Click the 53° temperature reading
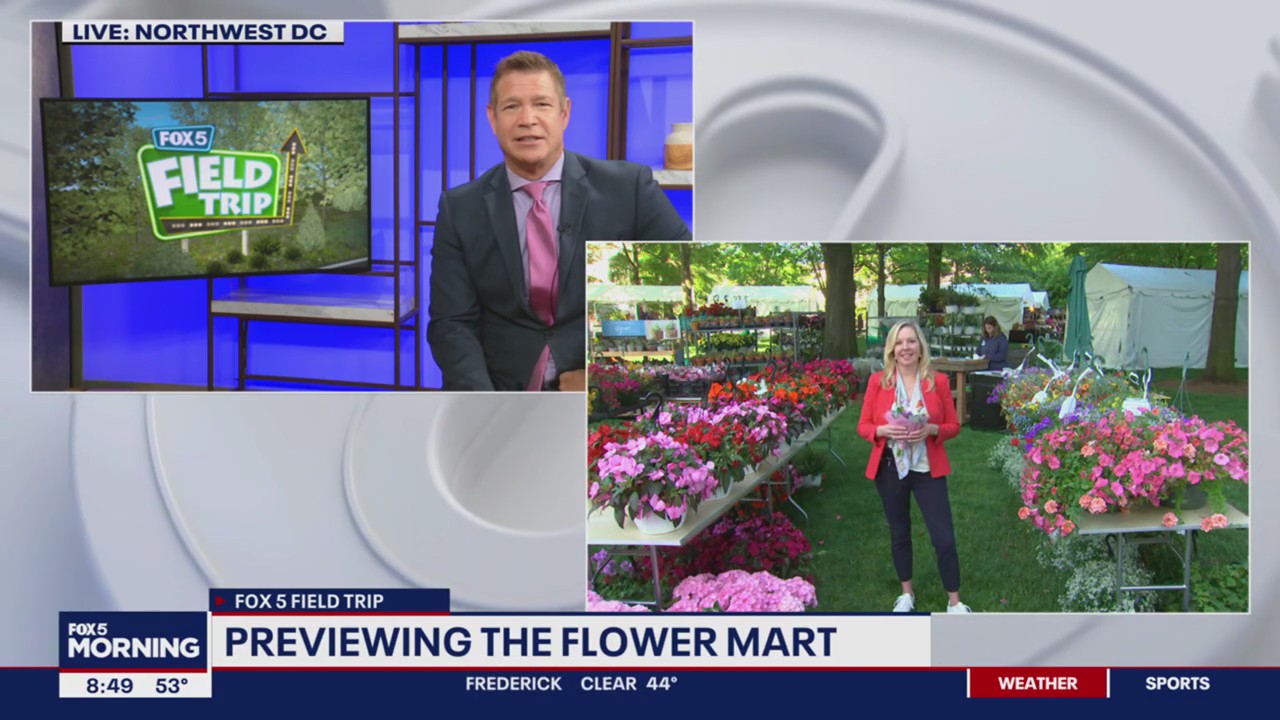 (172, 686)
